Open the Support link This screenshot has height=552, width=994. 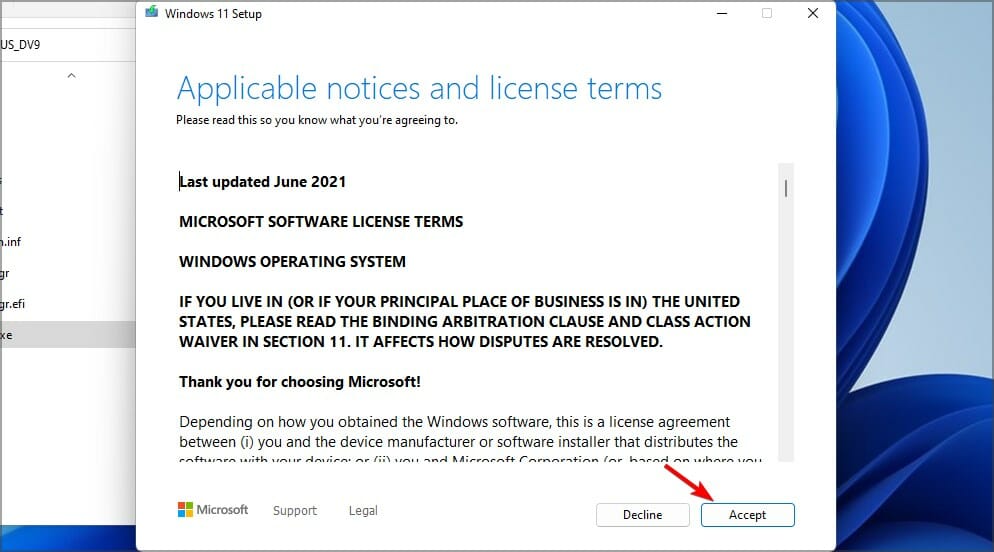[x=295, y=510]
